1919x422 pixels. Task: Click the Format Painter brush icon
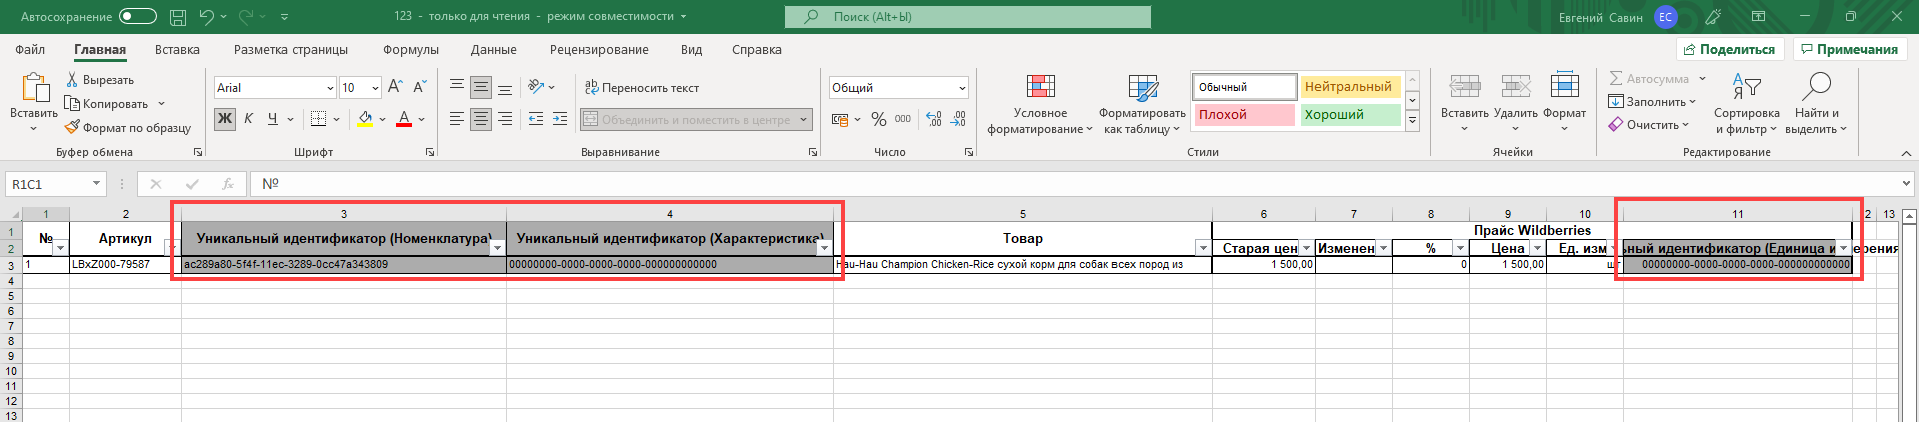[x=72, y=128]
